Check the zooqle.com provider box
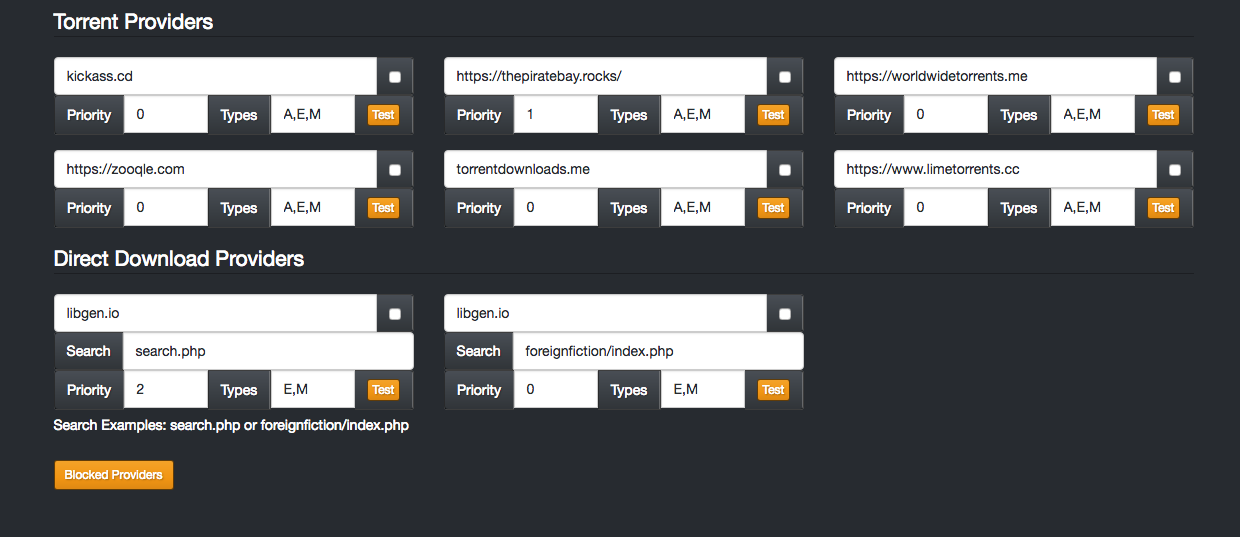The width and height of the screenshot is (1240, 537). [394, 170]
